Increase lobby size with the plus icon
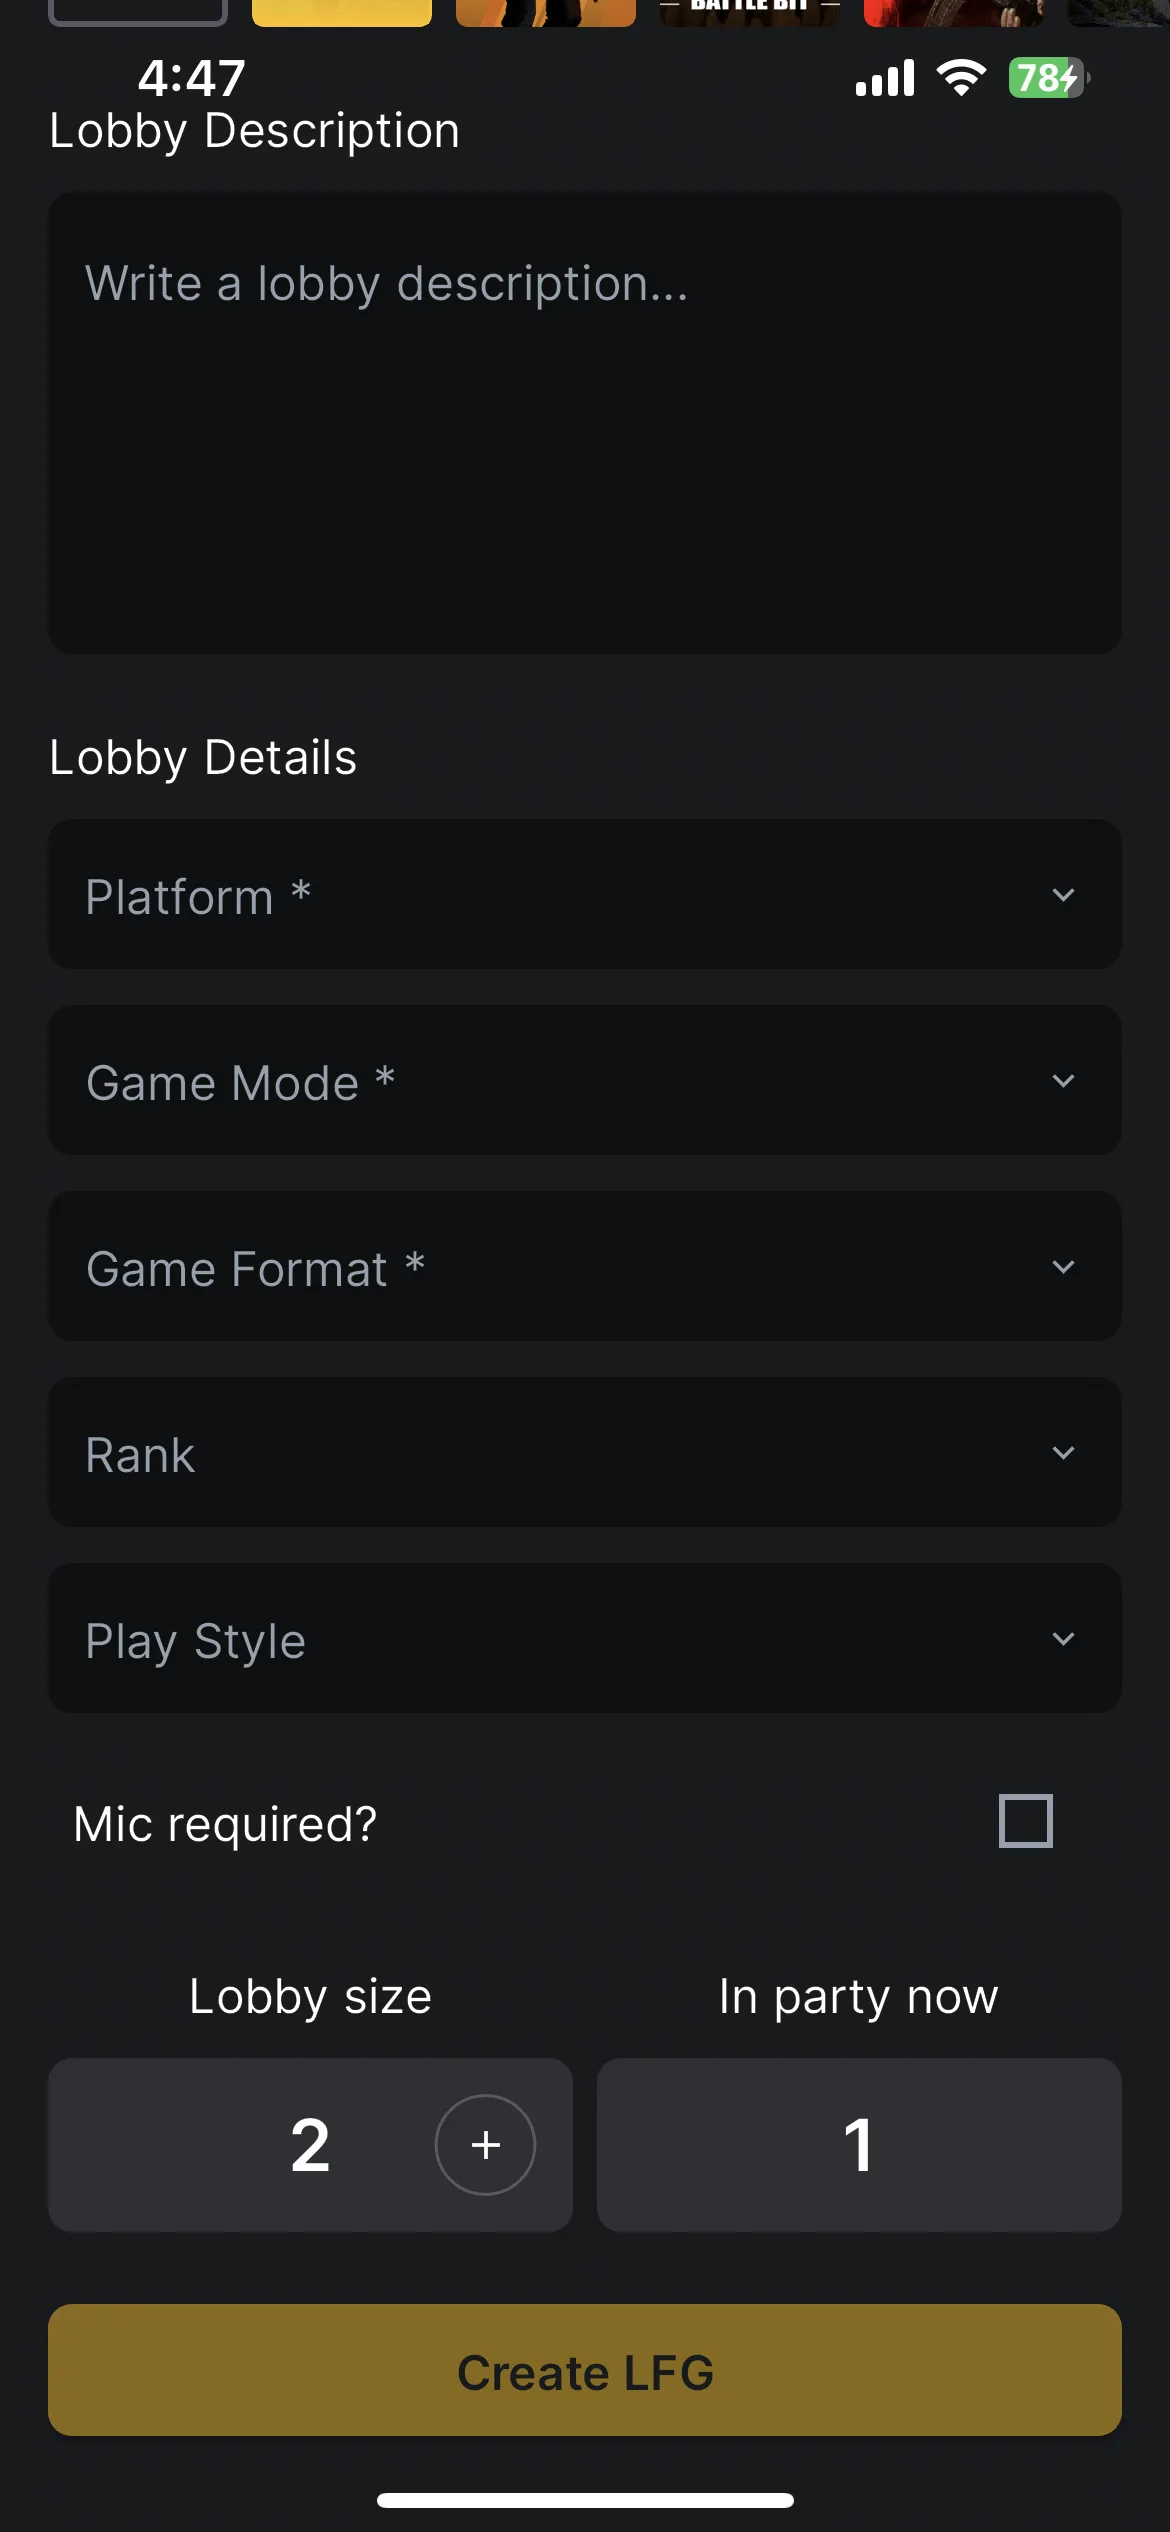 pos(485,2144)
